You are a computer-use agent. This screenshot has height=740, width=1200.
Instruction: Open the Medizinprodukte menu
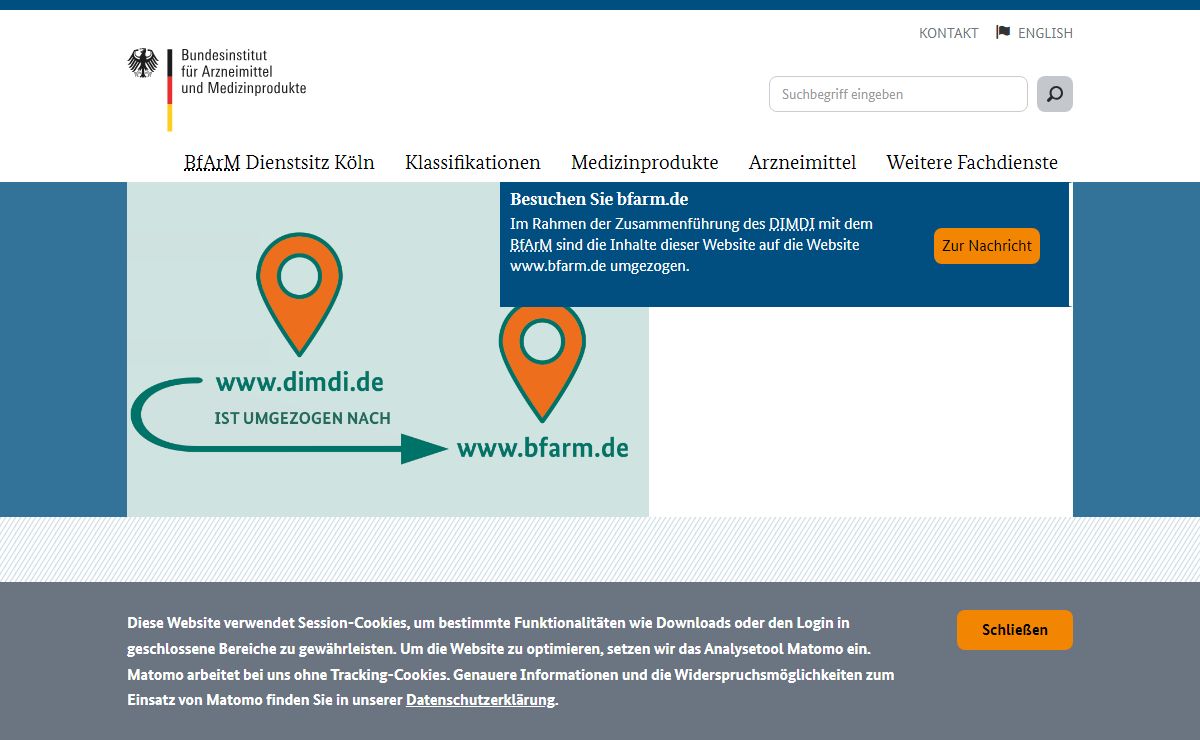(x=645, y=162)
